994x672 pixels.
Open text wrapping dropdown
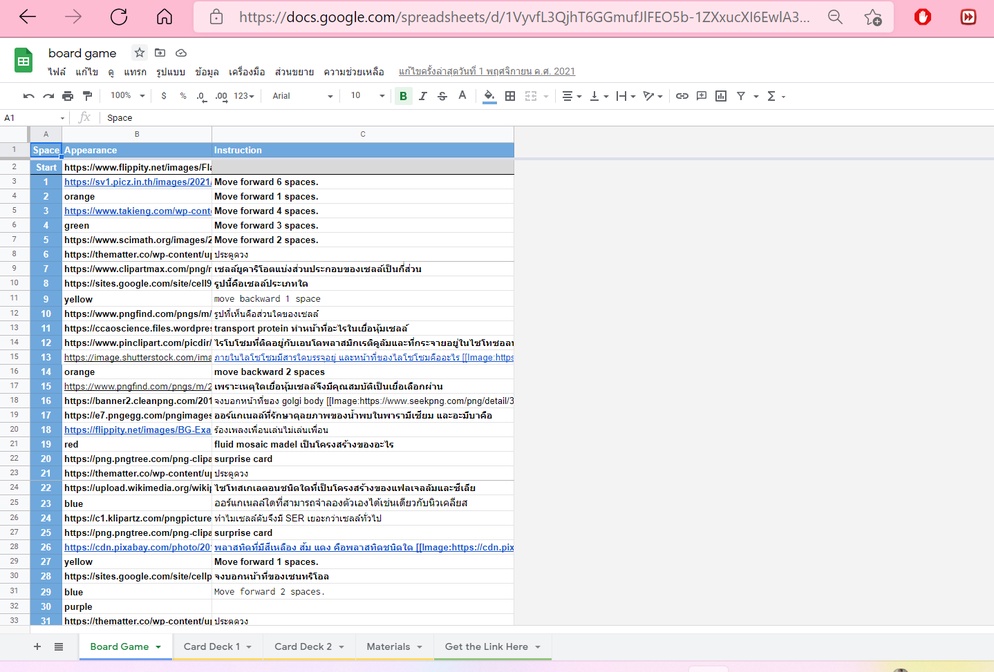click(x=626, y=96)
